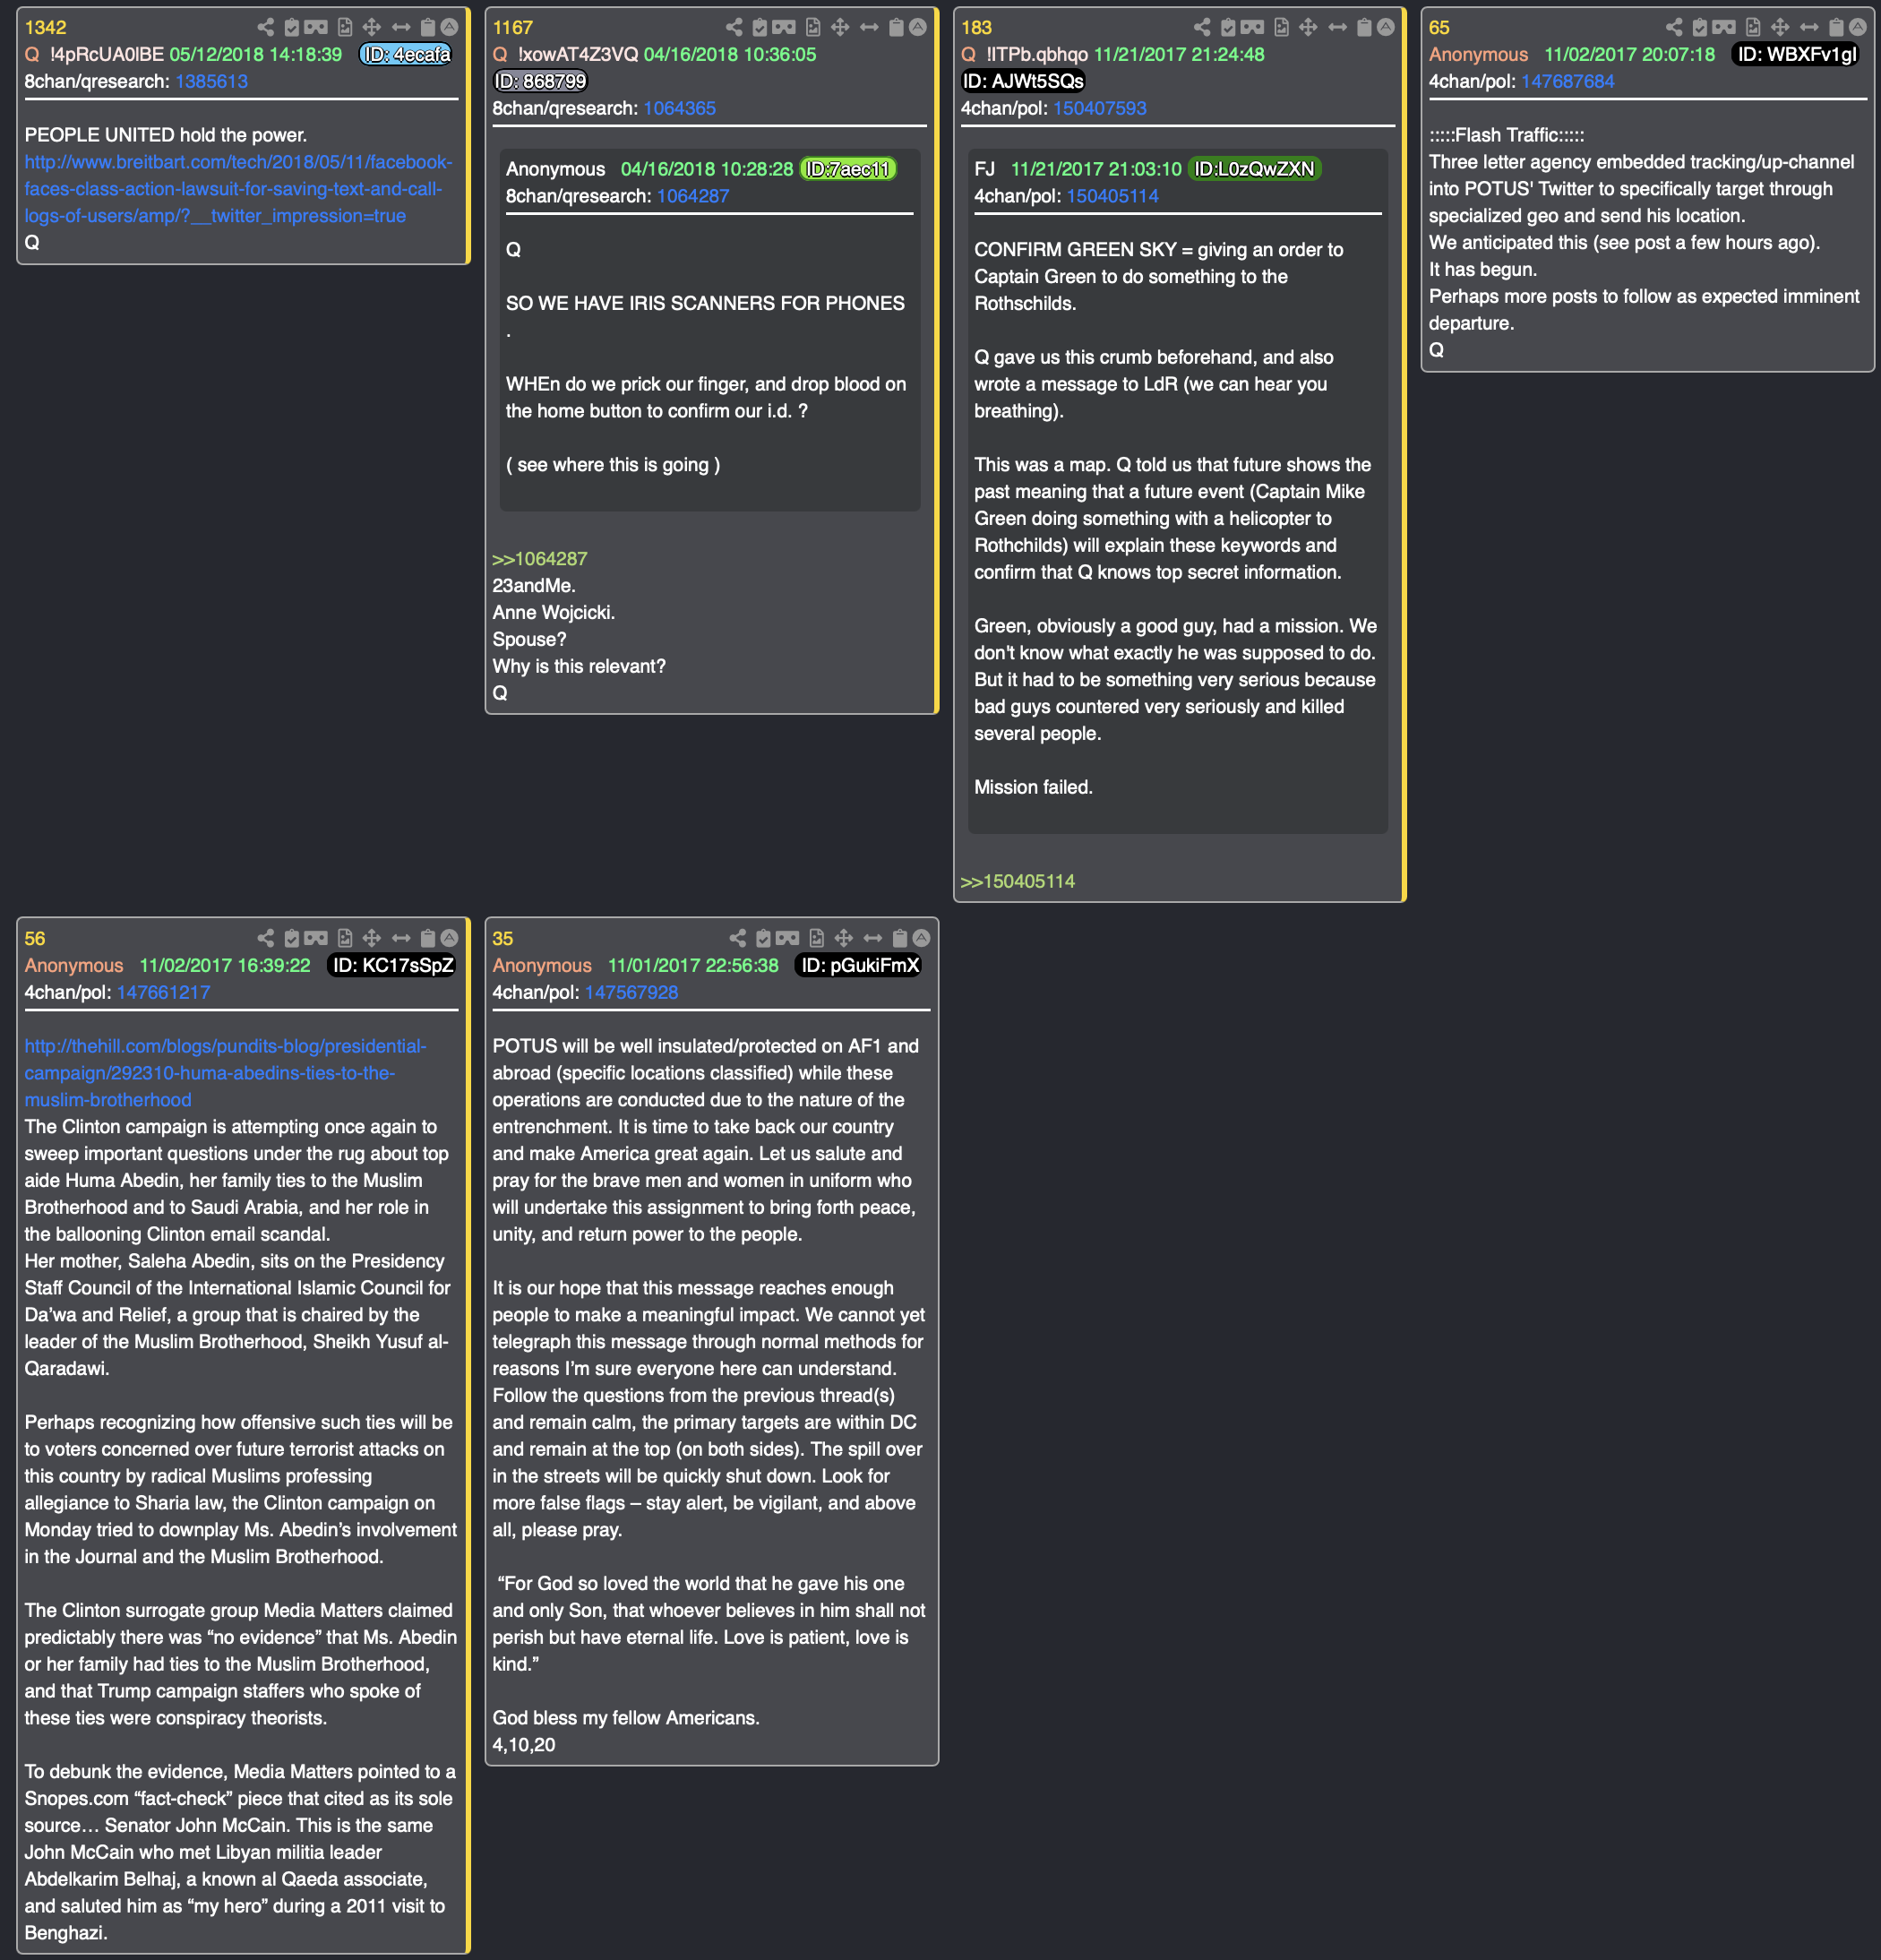Click post number 56
The height and width of the screenshot is (1960, 1881).
(x=35, y=939)
